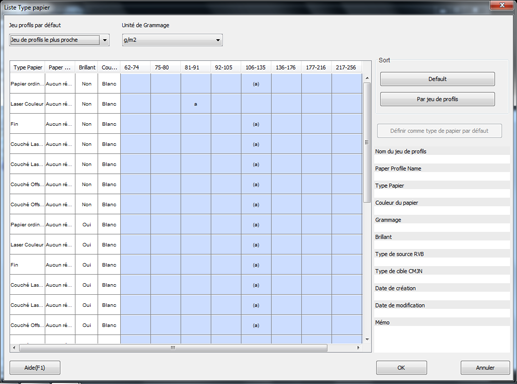The height and width of the screenshot is (384, 517).
Task: Click the Aide(F1) help button
Action: click(x=35, y=368)
